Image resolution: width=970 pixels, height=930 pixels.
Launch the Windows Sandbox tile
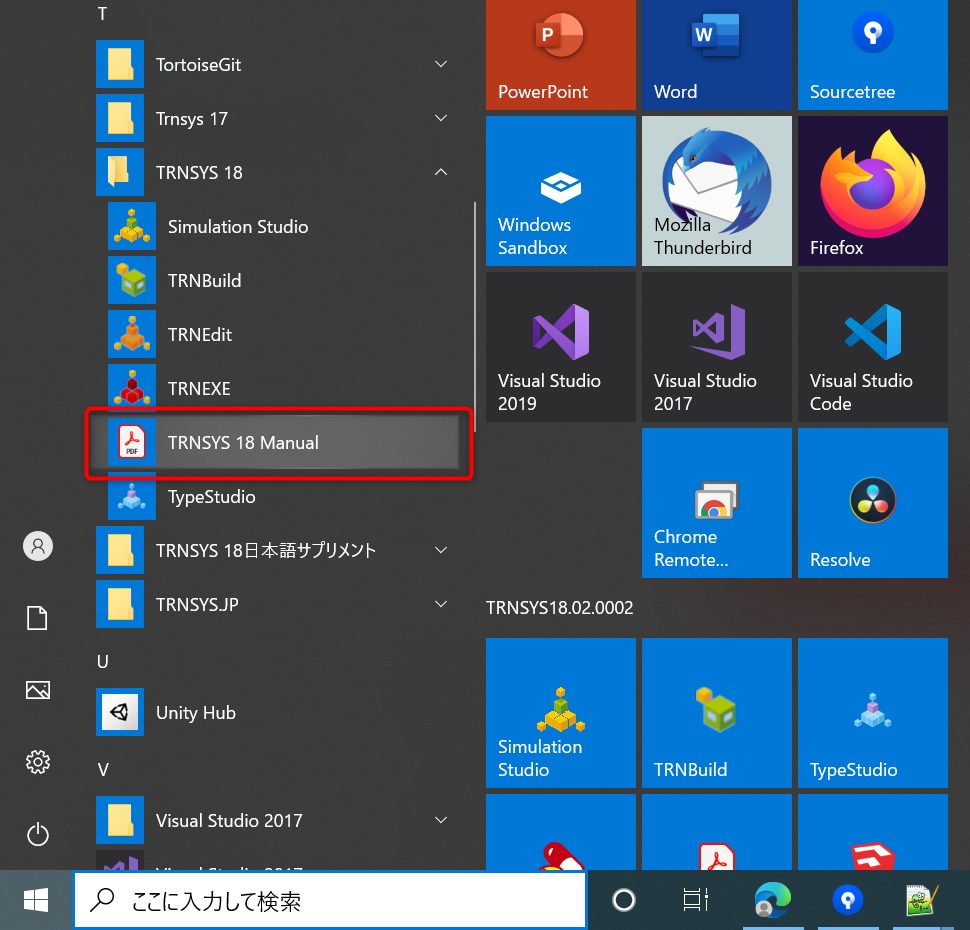coord(560,191)
